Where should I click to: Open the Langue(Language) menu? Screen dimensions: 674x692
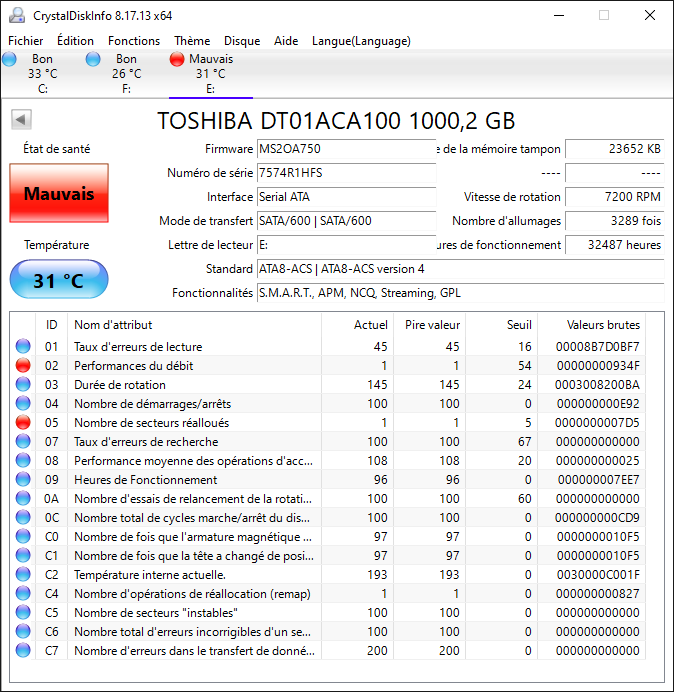(361, 41)
